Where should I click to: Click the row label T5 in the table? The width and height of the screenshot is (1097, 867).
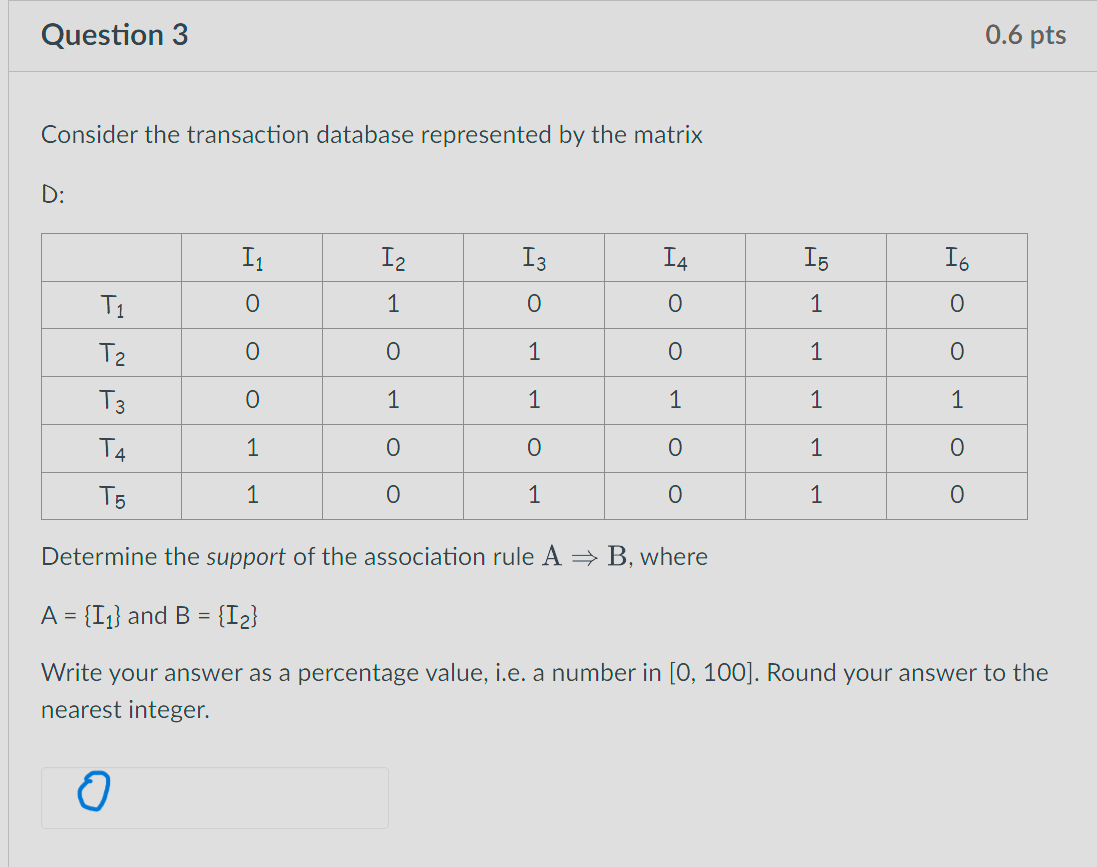pyautogui.click(x=108, y=495)
